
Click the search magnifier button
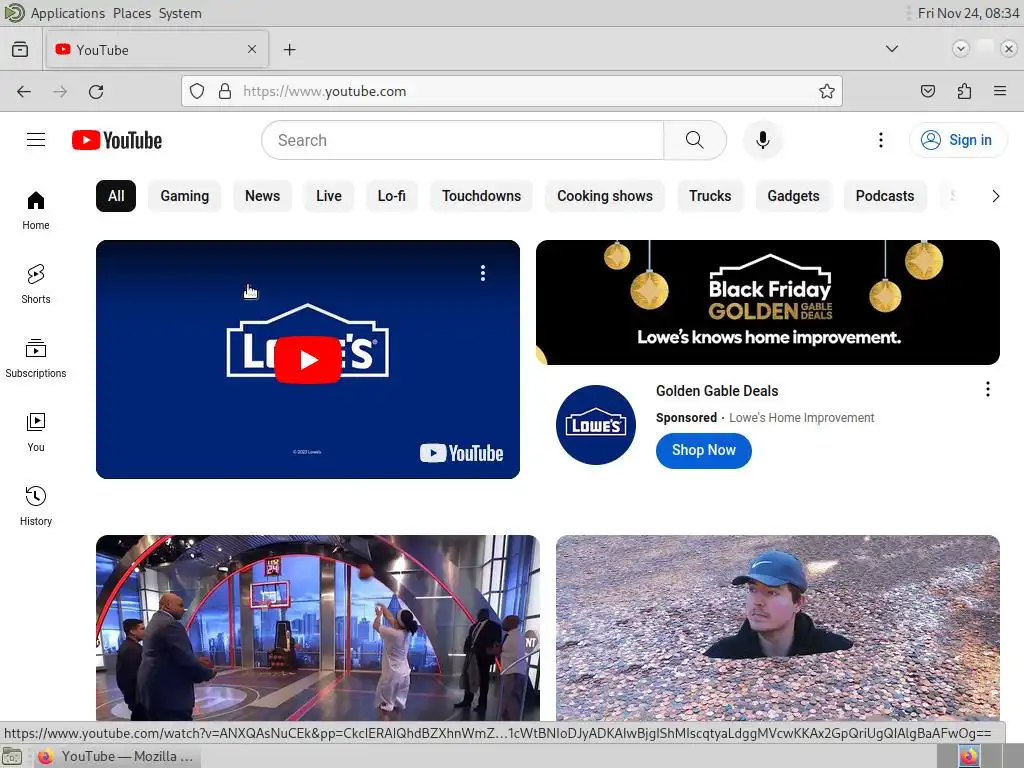click(695, 140)
